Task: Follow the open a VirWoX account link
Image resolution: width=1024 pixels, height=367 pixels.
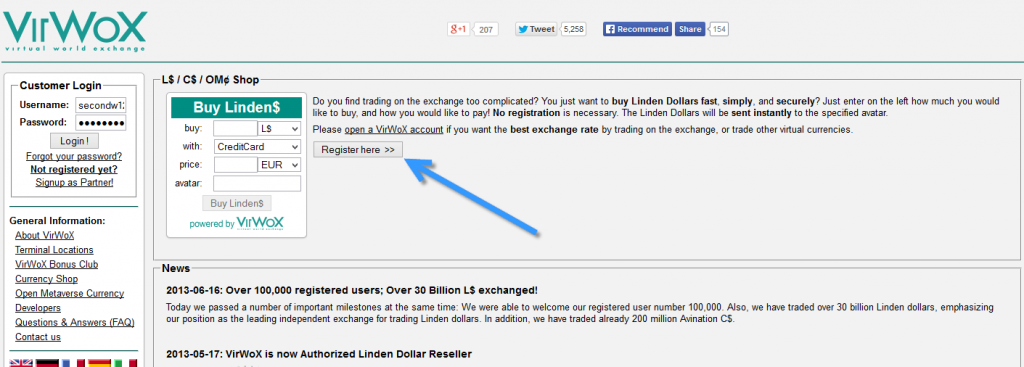Action: pos(394,130)
